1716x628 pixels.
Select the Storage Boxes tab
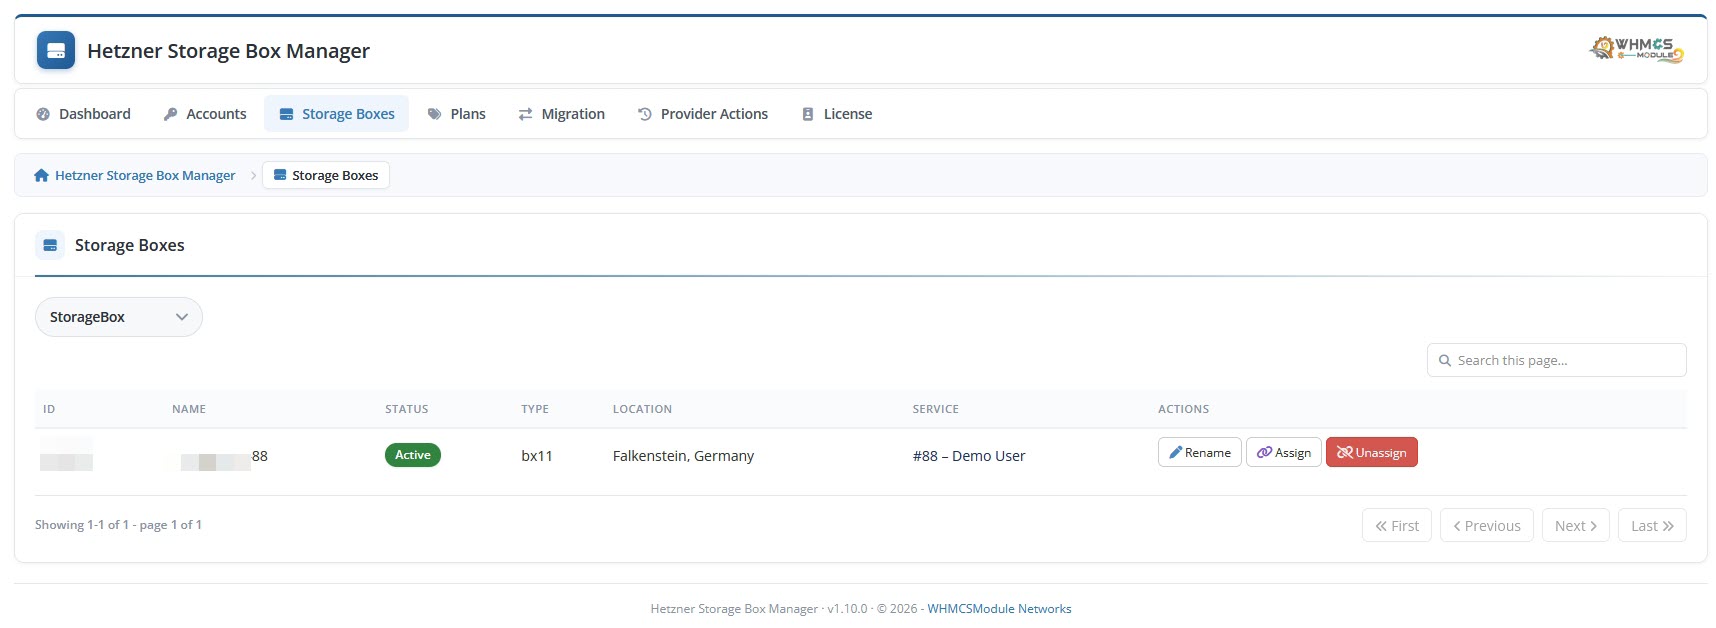337,114
